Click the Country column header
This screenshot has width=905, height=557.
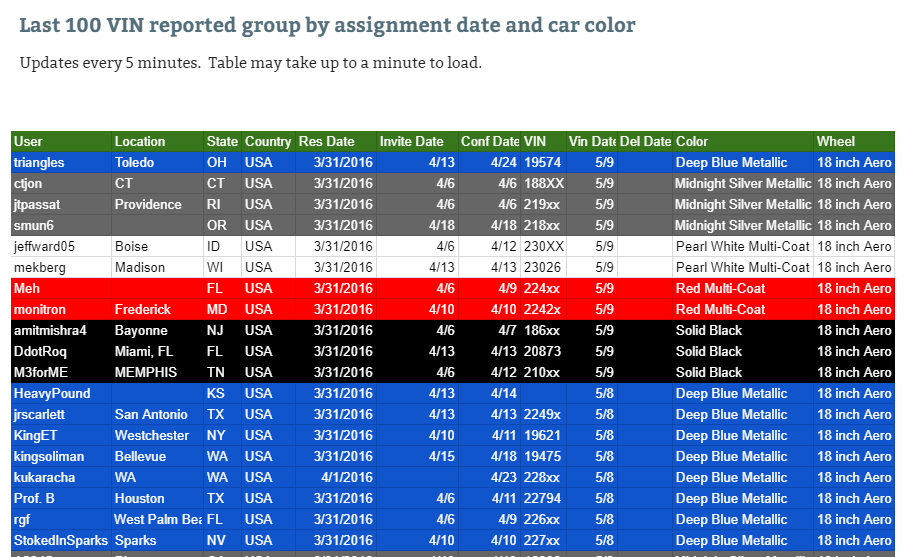point(268,141)
